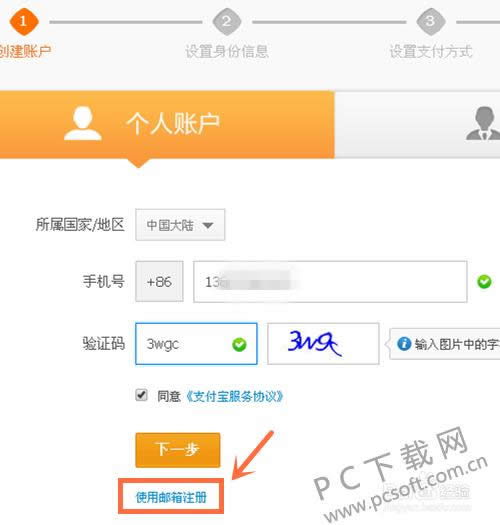This screenshot has width=500, height=525.
Task: Click the white personal account avatar icon
Action: (82, 123)
